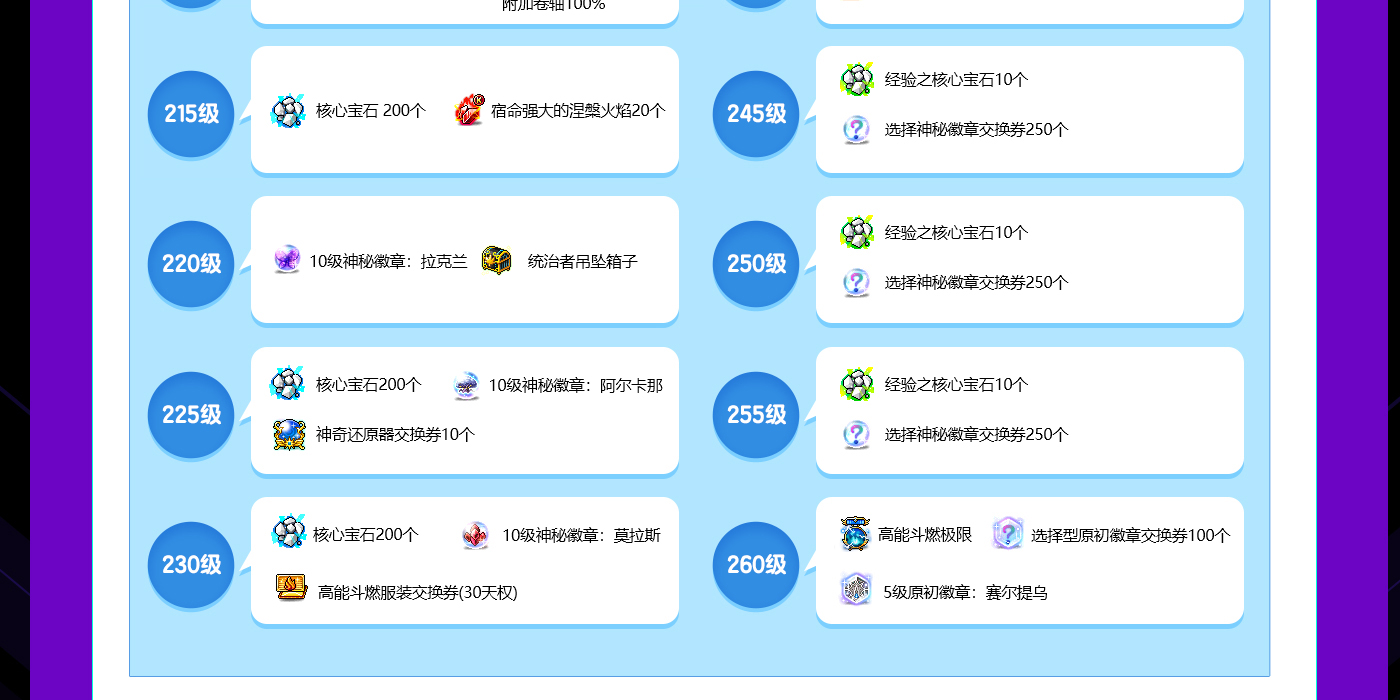Click the 高能斗燃极限 icon in the 260级 row
Screen dimensions: 1400x700
point(855,534)
